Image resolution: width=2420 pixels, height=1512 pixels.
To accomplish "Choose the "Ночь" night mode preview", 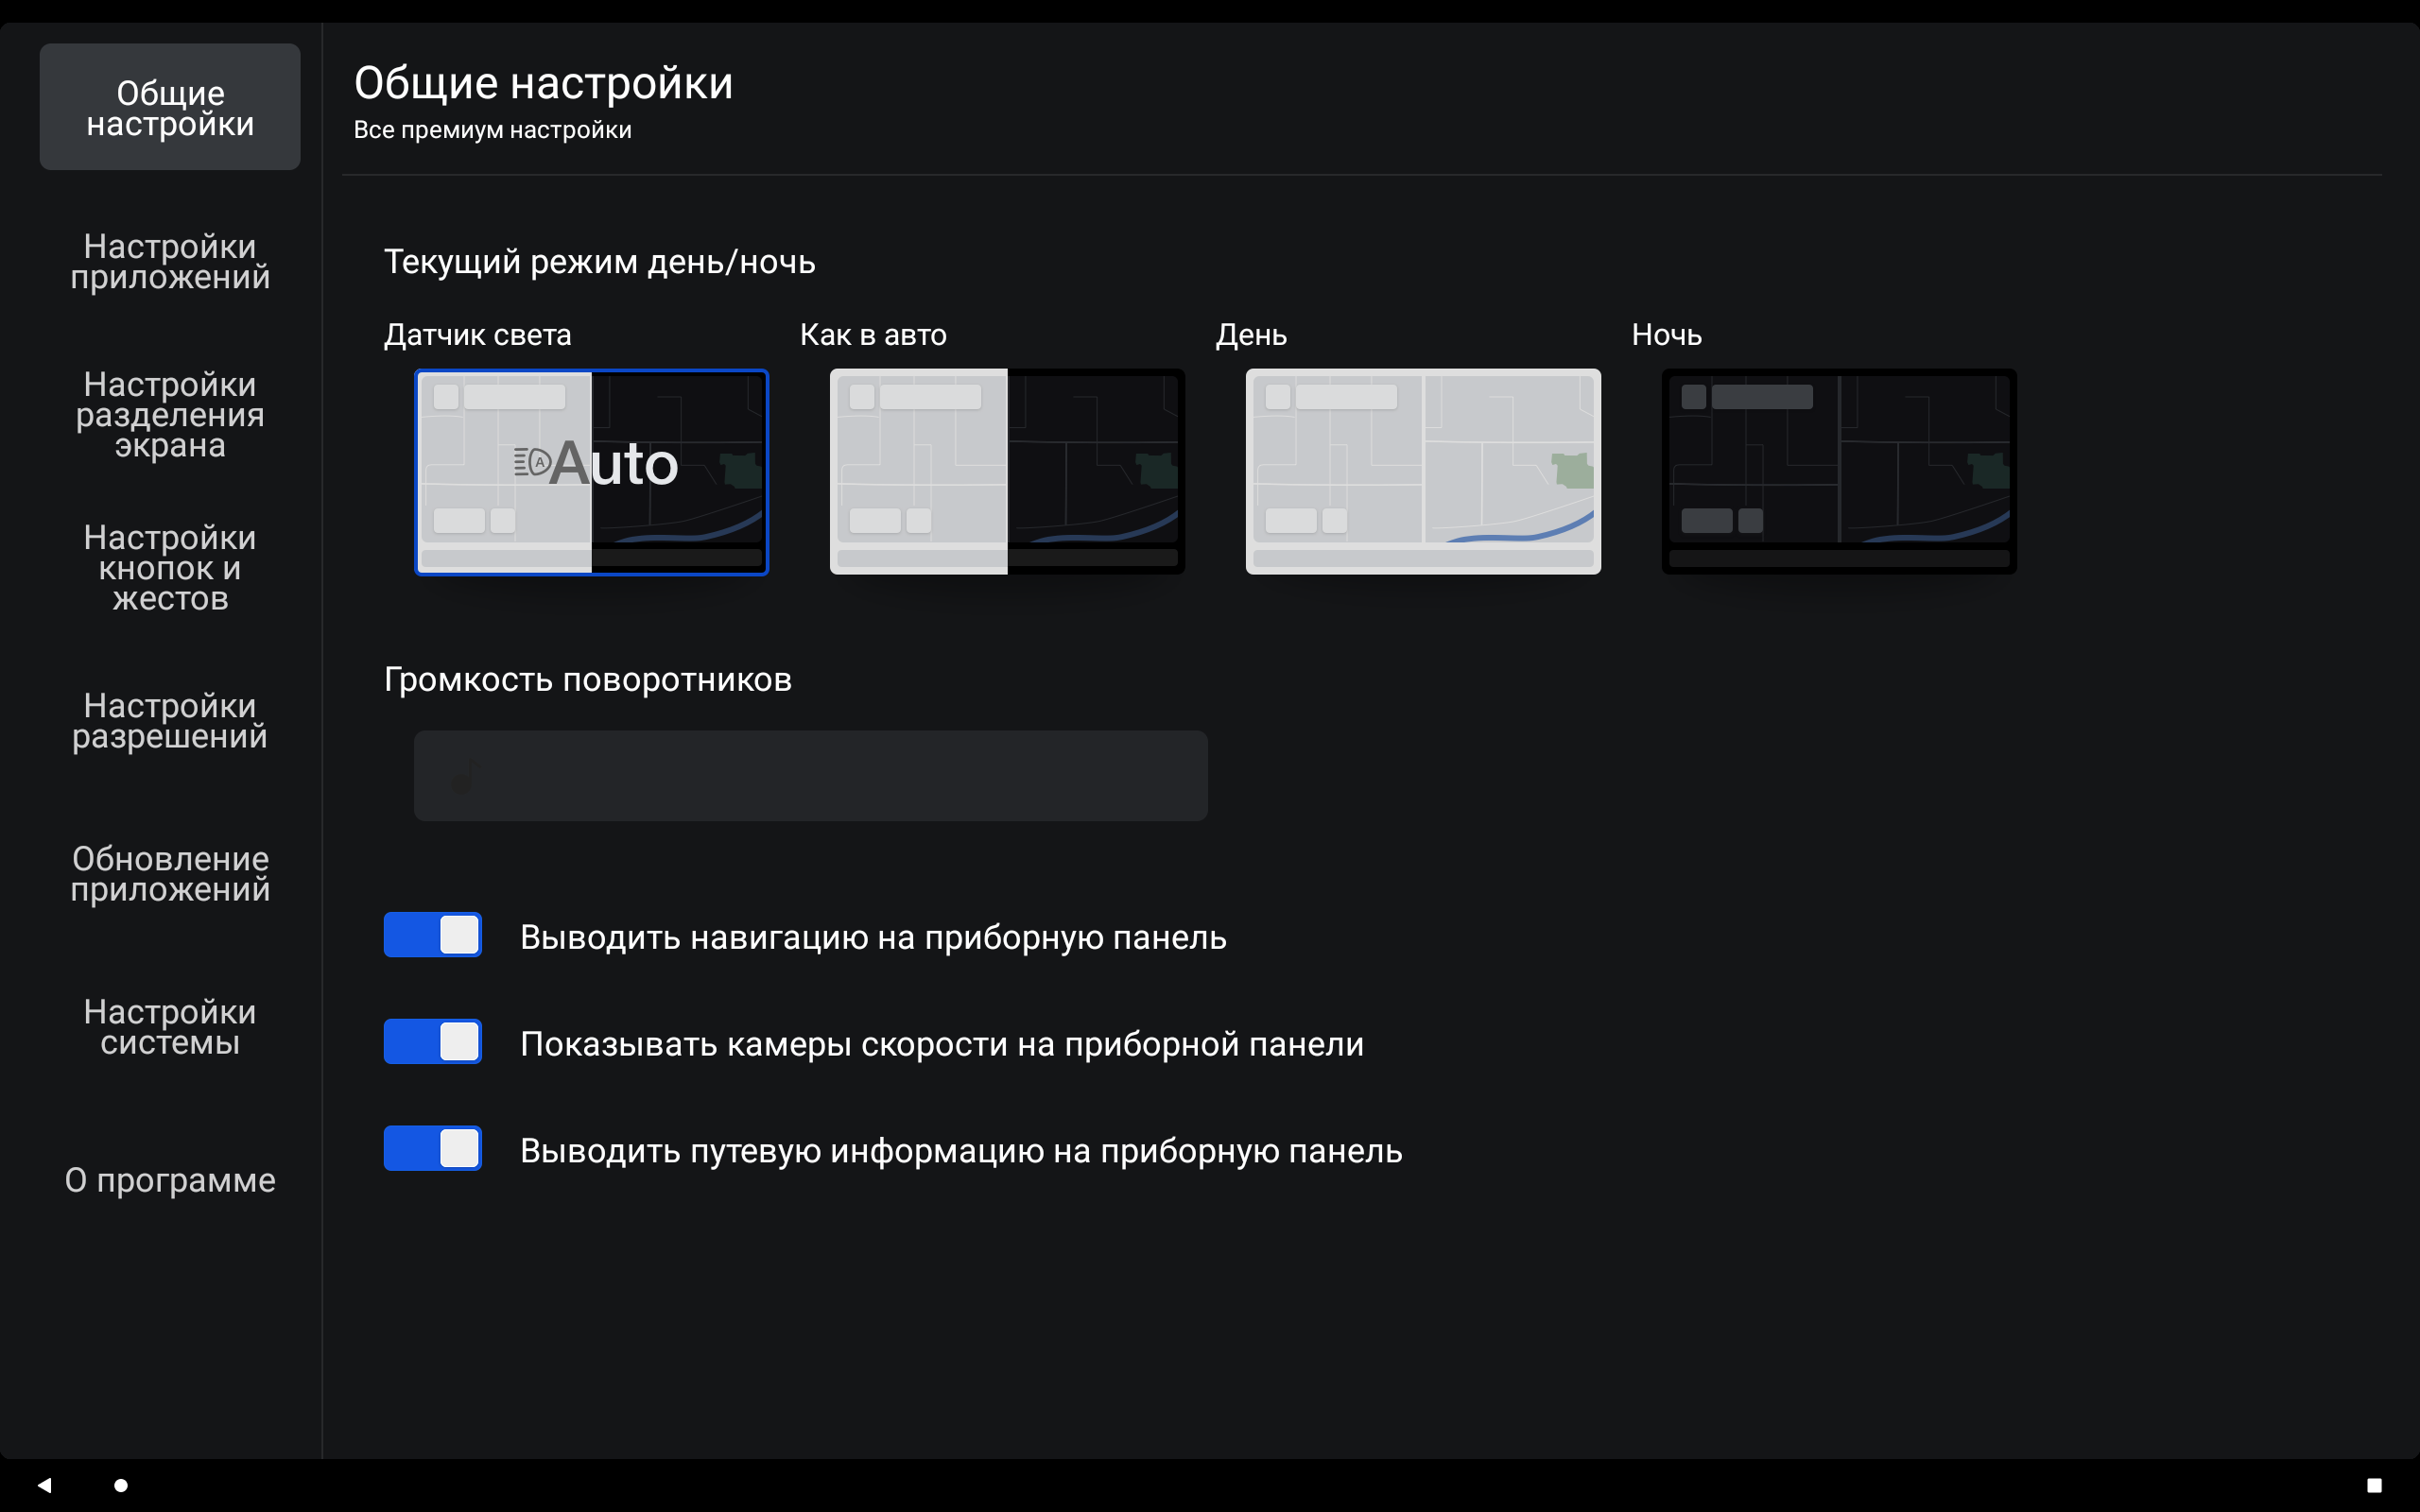I will click(x=1839, y=472).
